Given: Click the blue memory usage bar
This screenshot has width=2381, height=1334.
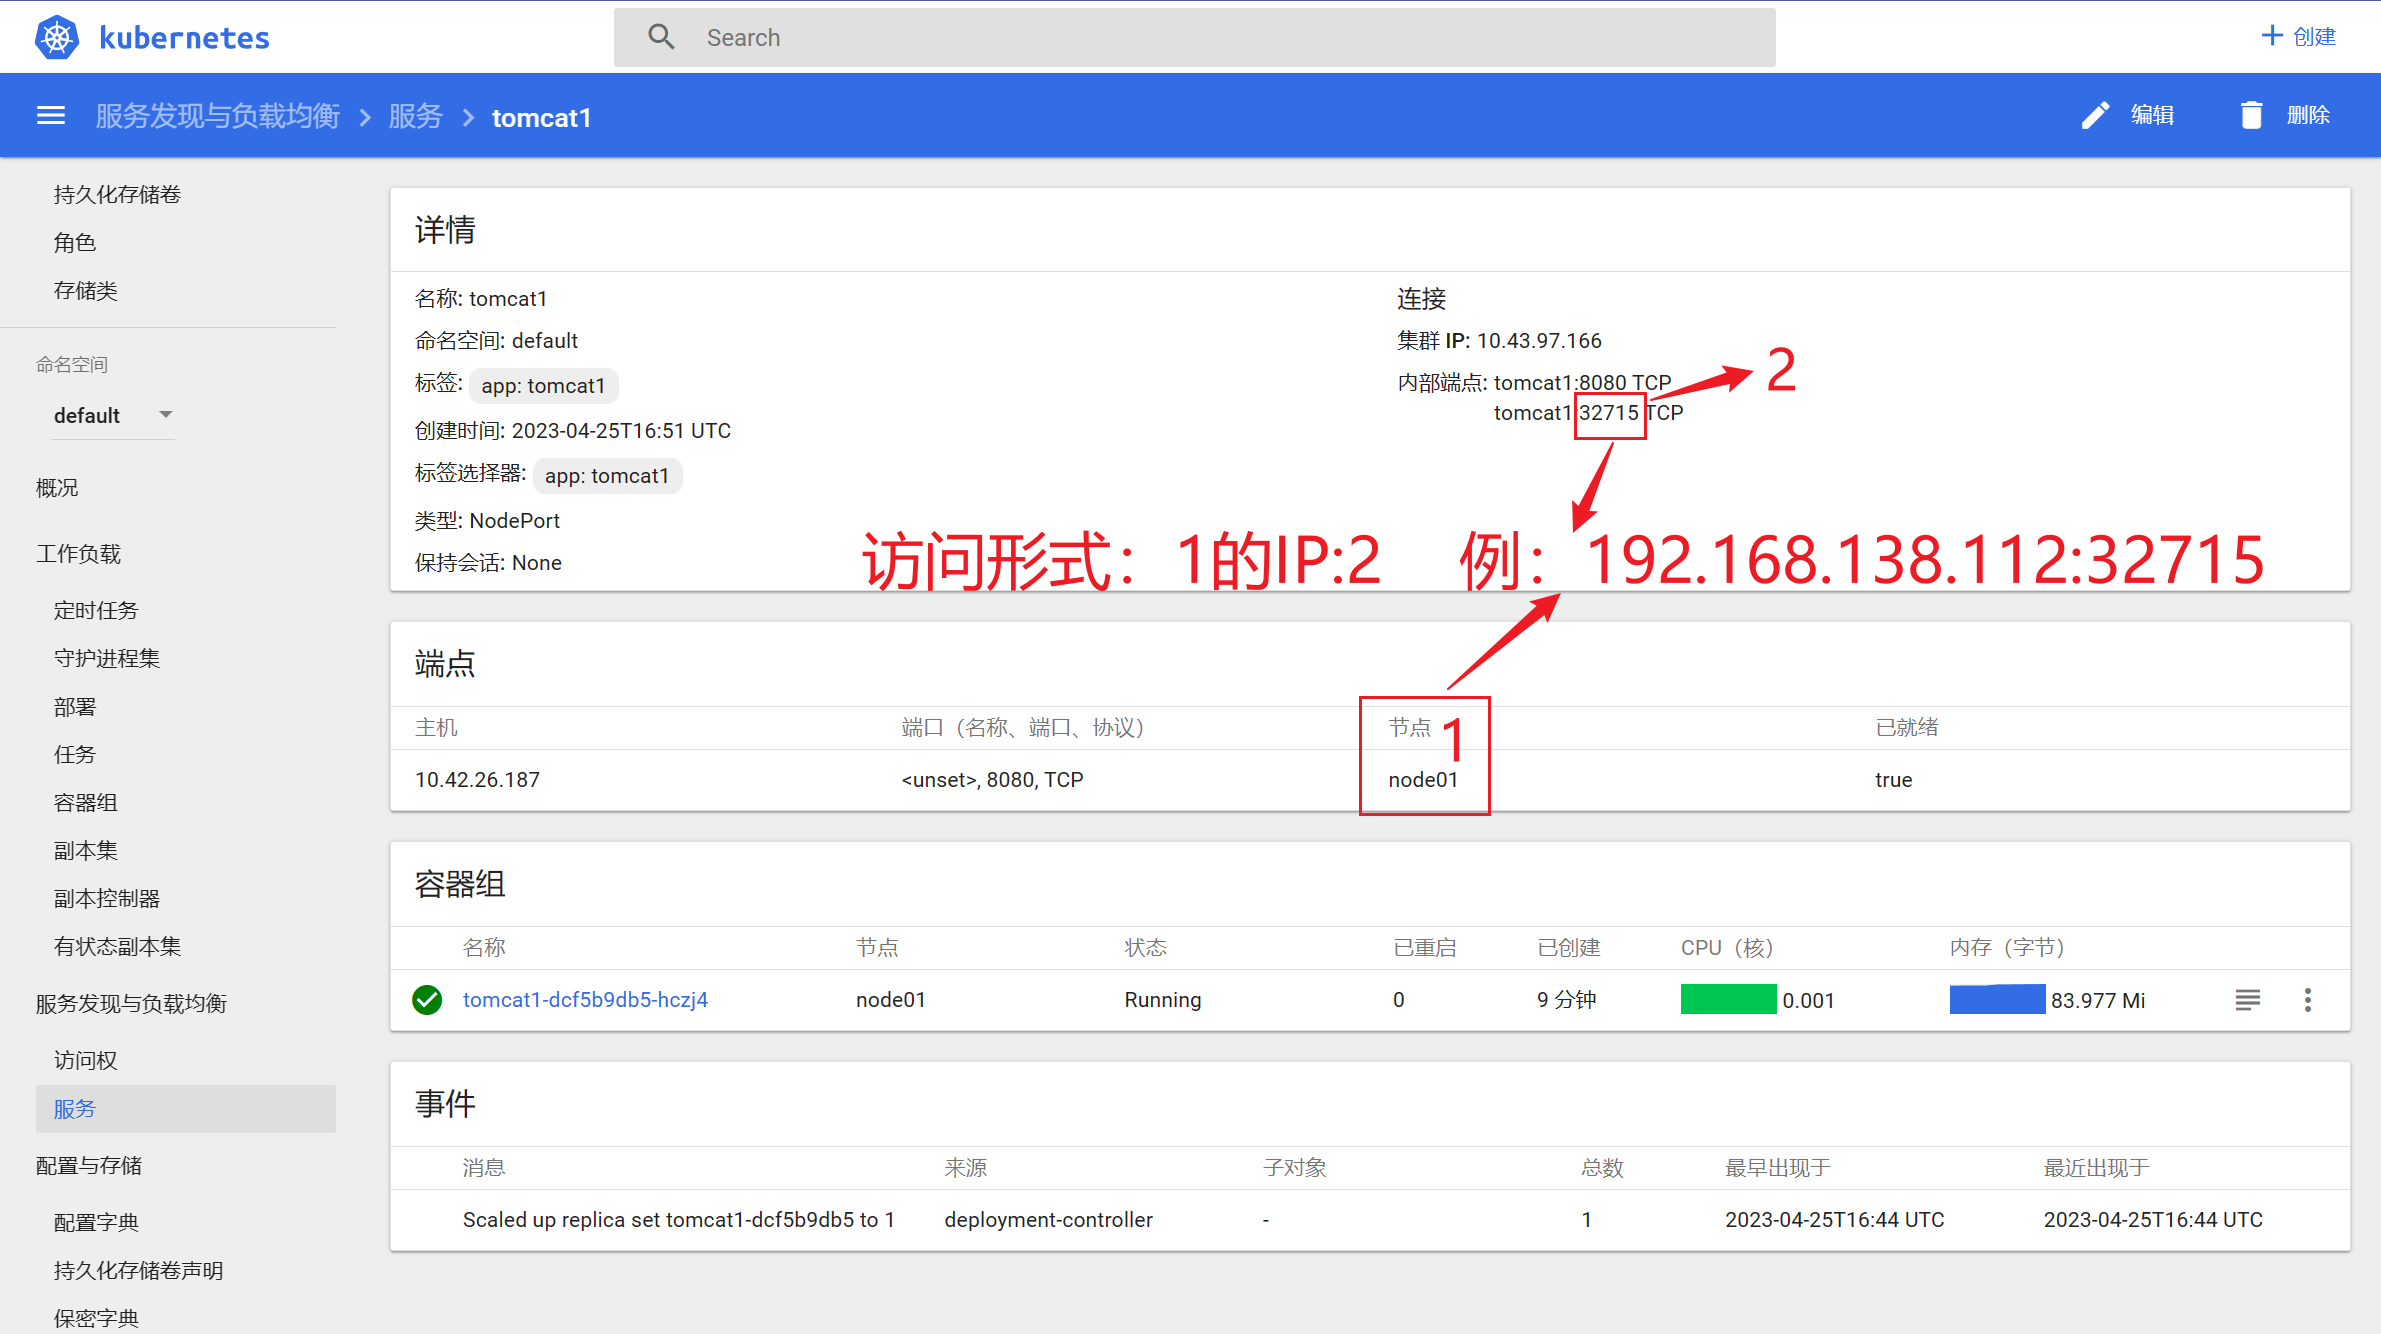Looking at the screenshot, I should [x=1996, y=999].
